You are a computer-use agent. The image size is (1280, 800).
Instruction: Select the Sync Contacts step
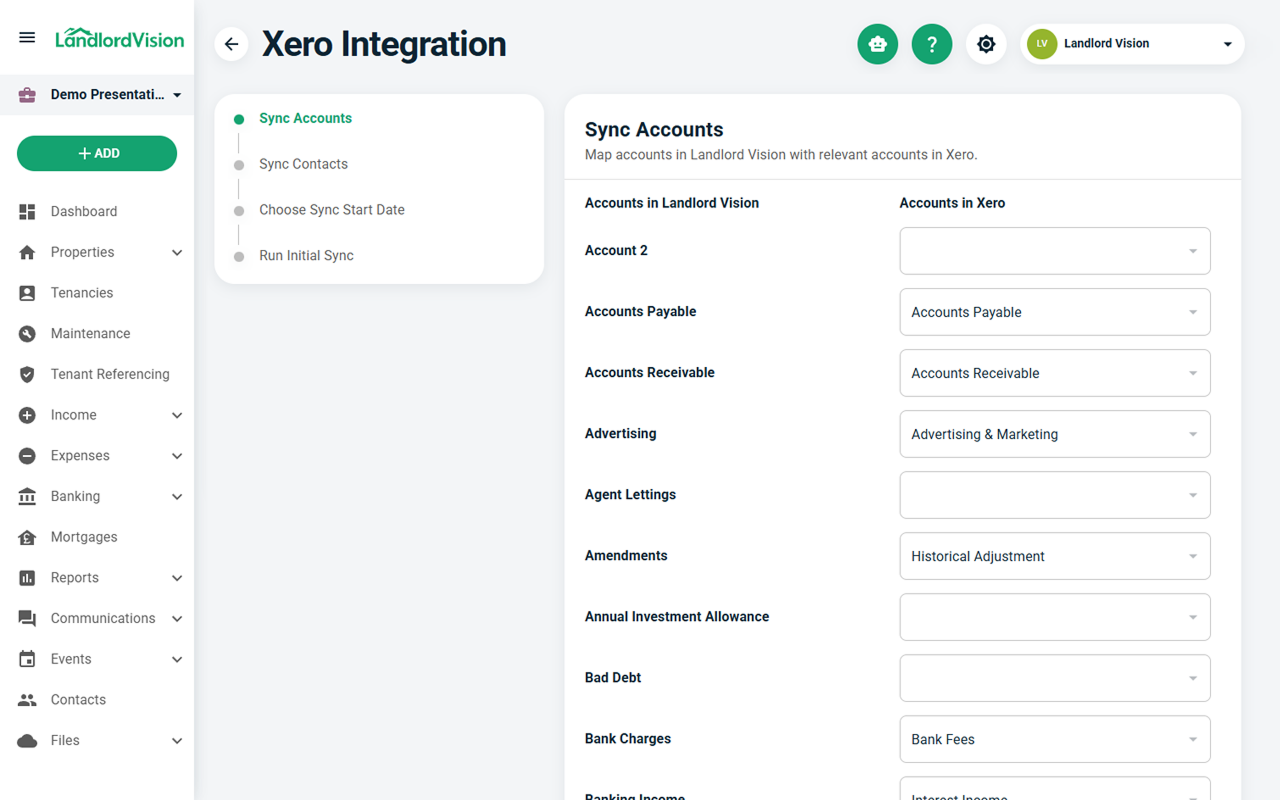pos(303,164)
